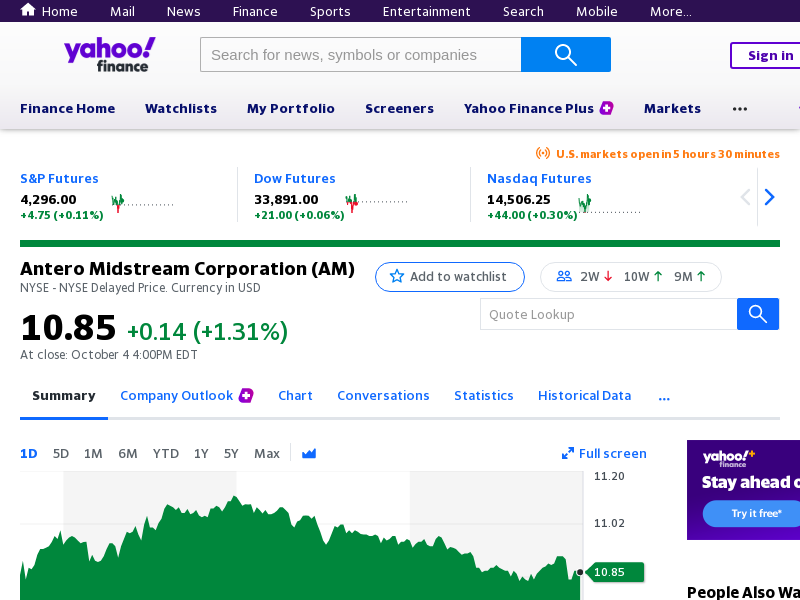Click the 11.02 axis label on chart
The image size is (800, 600).
point(609,523)
